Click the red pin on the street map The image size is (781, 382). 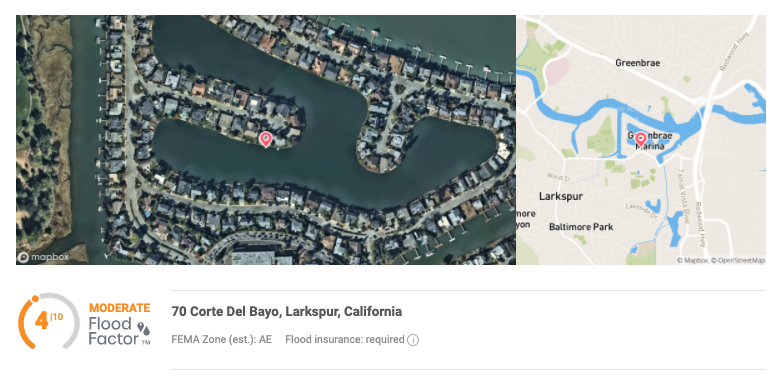click(x=641, y=139)
